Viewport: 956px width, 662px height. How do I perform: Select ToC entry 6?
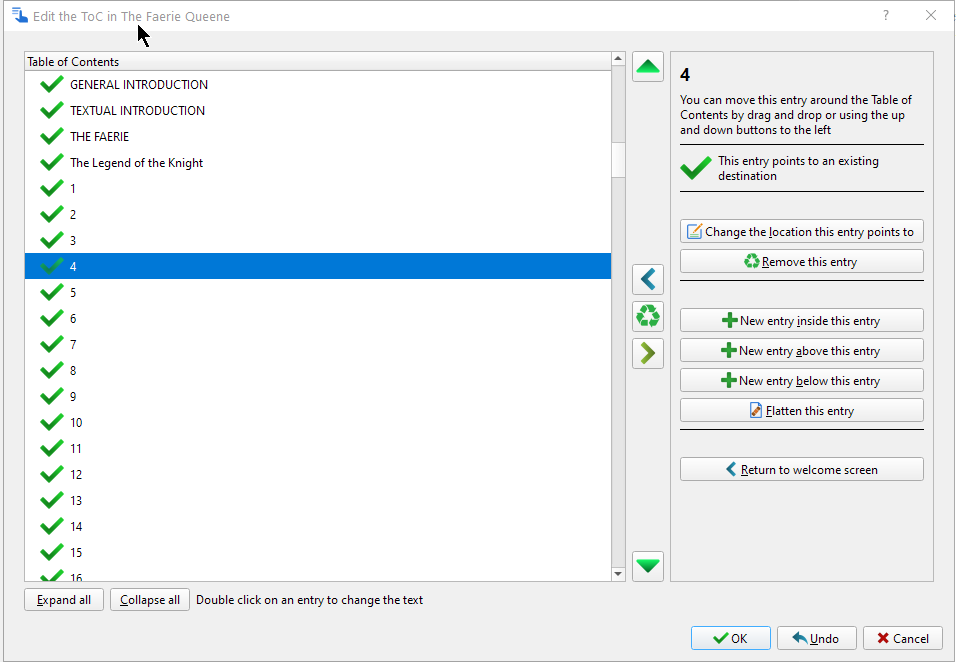pyautogui.click(x=318, y=319)
